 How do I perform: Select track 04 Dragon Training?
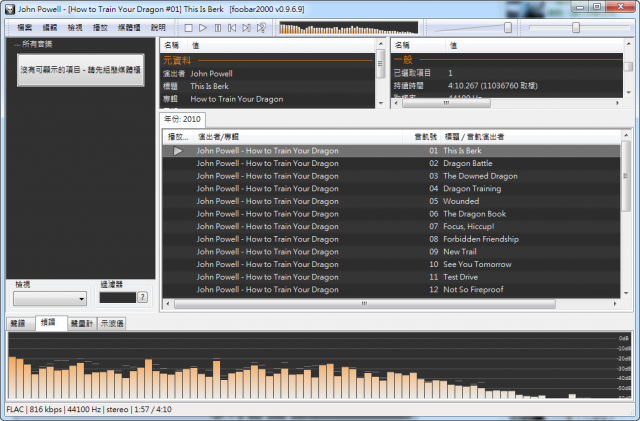[391, 189]
